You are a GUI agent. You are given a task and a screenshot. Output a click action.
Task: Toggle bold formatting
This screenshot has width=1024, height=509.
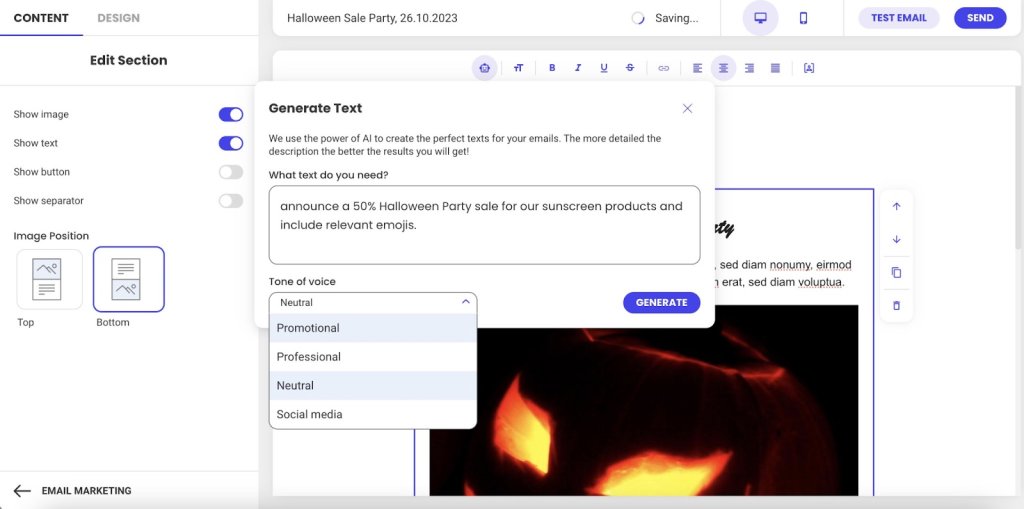(x=552, y=68)
